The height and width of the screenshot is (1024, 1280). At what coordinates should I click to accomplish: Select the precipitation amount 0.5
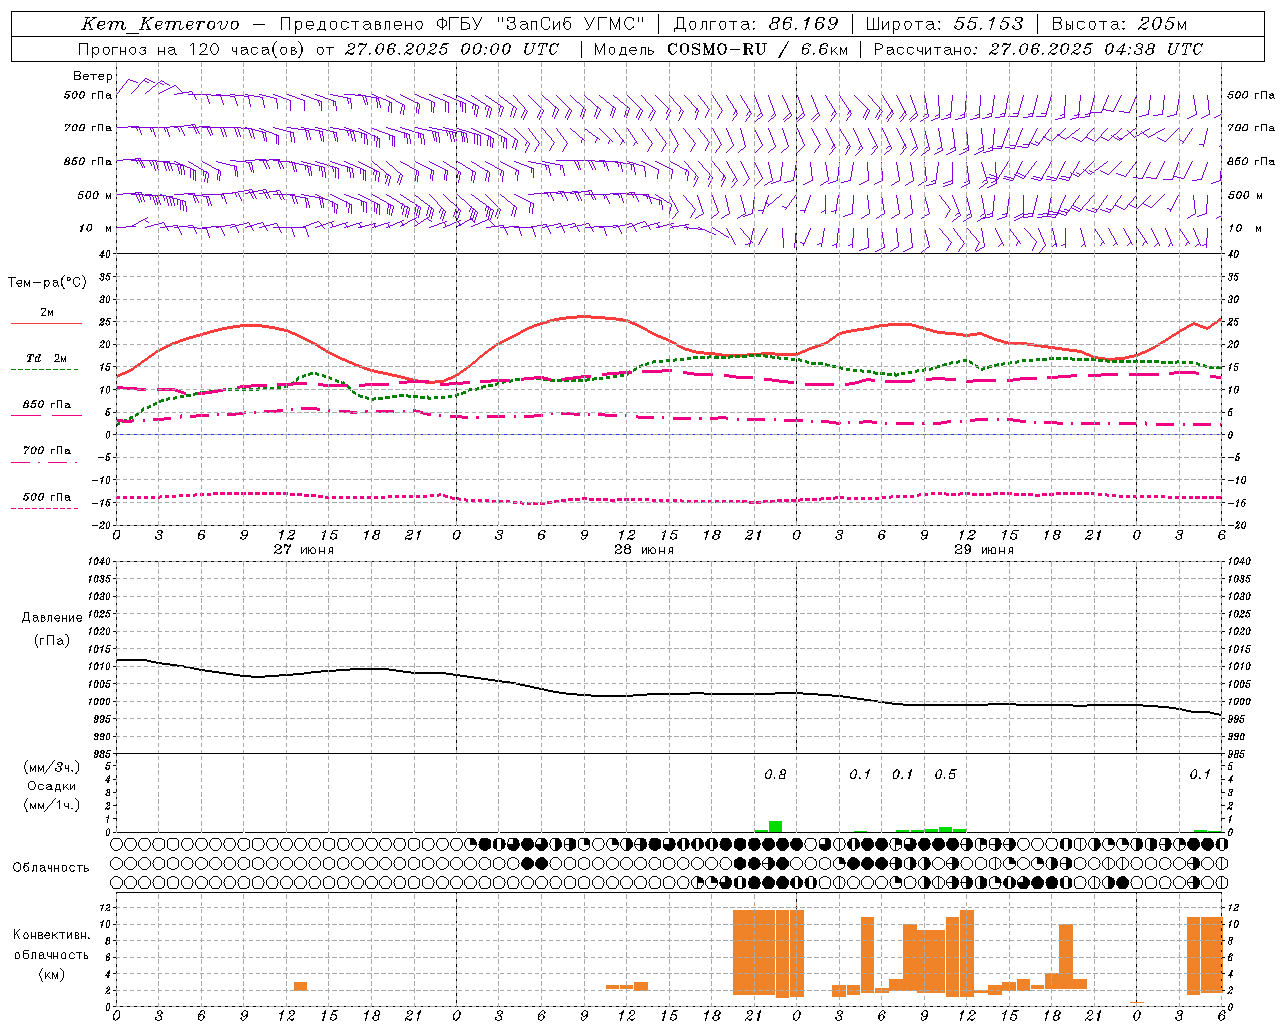click(945, 774)
